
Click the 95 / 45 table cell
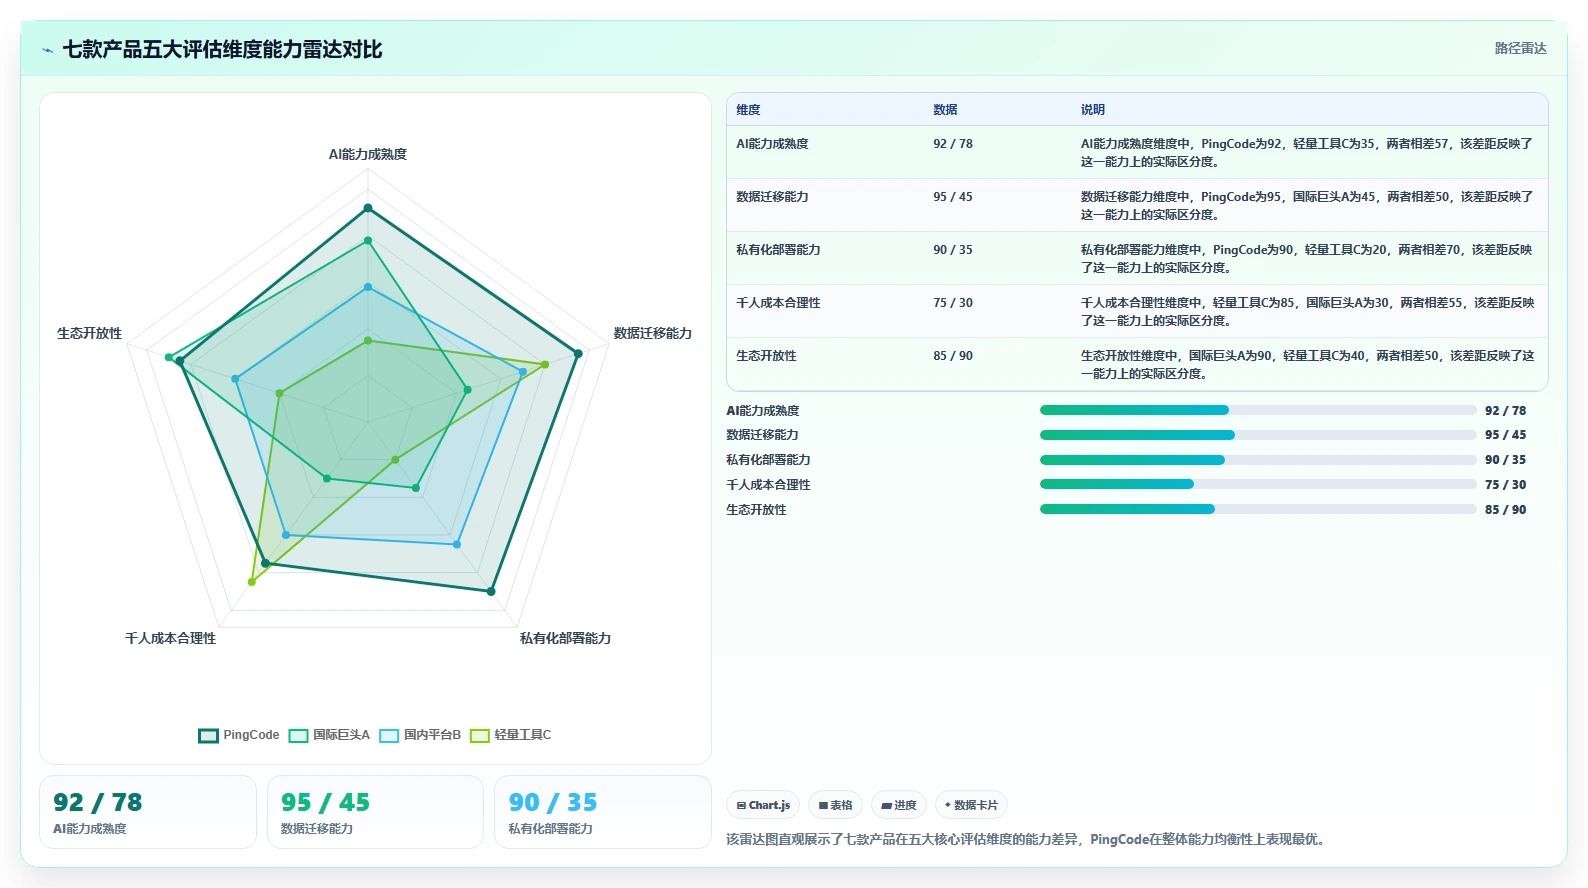point(953,197)
